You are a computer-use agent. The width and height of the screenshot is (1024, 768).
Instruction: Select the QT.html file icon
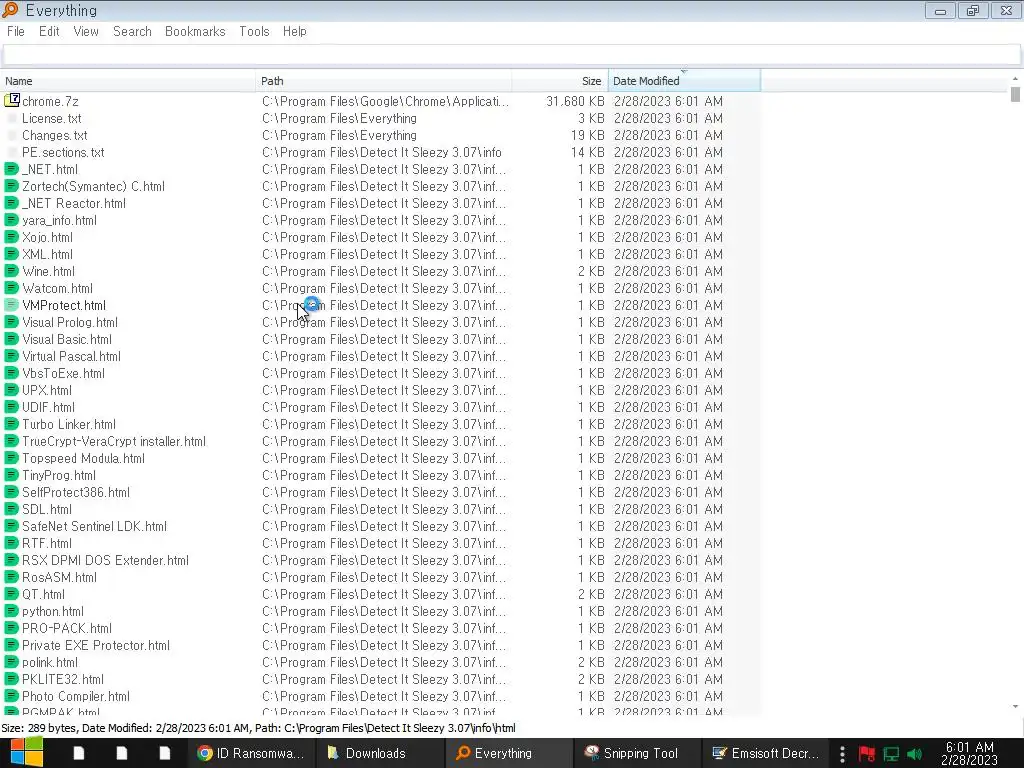point(12,594)
